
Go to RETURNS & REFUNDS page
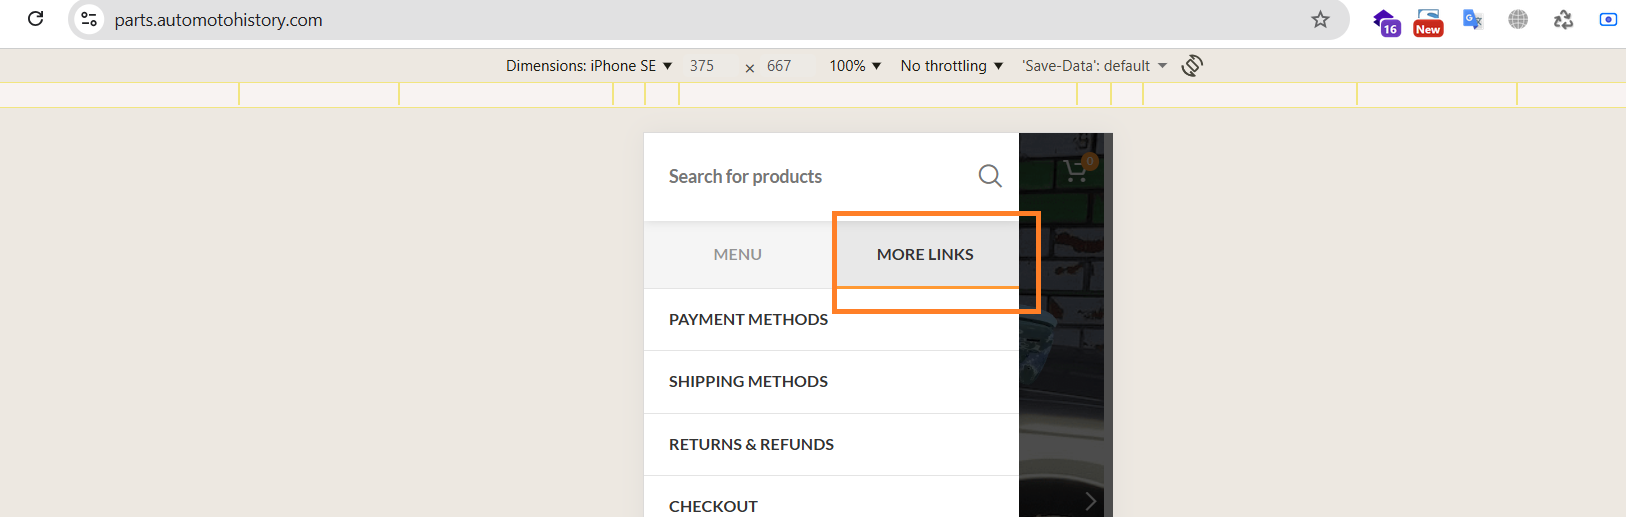[751, 445]
